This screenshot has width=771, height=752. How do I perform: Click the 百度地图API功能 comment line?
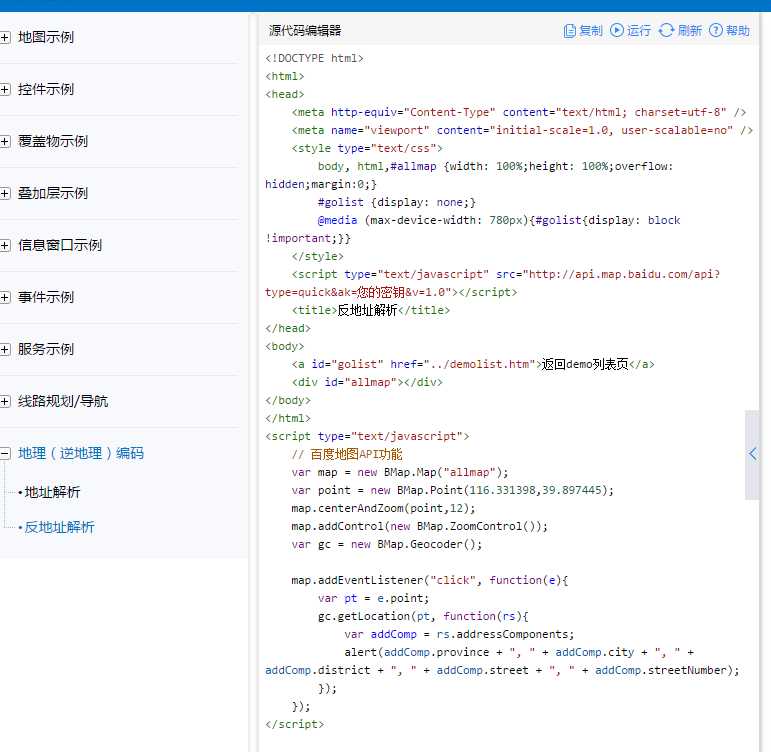[347, 454]
